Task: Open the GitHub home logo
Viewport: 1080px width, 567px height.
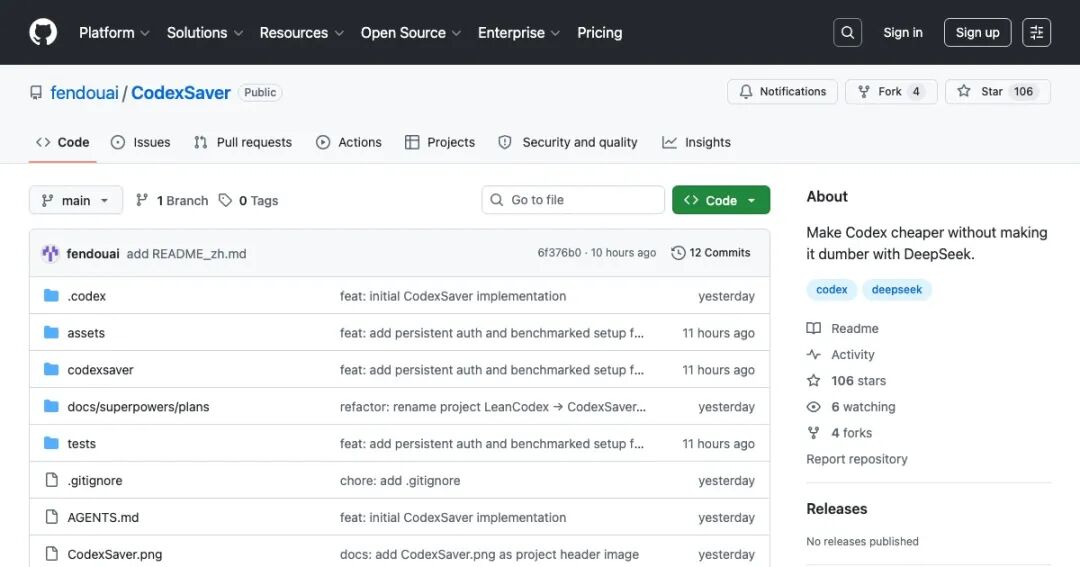Action: click(43, 32)
